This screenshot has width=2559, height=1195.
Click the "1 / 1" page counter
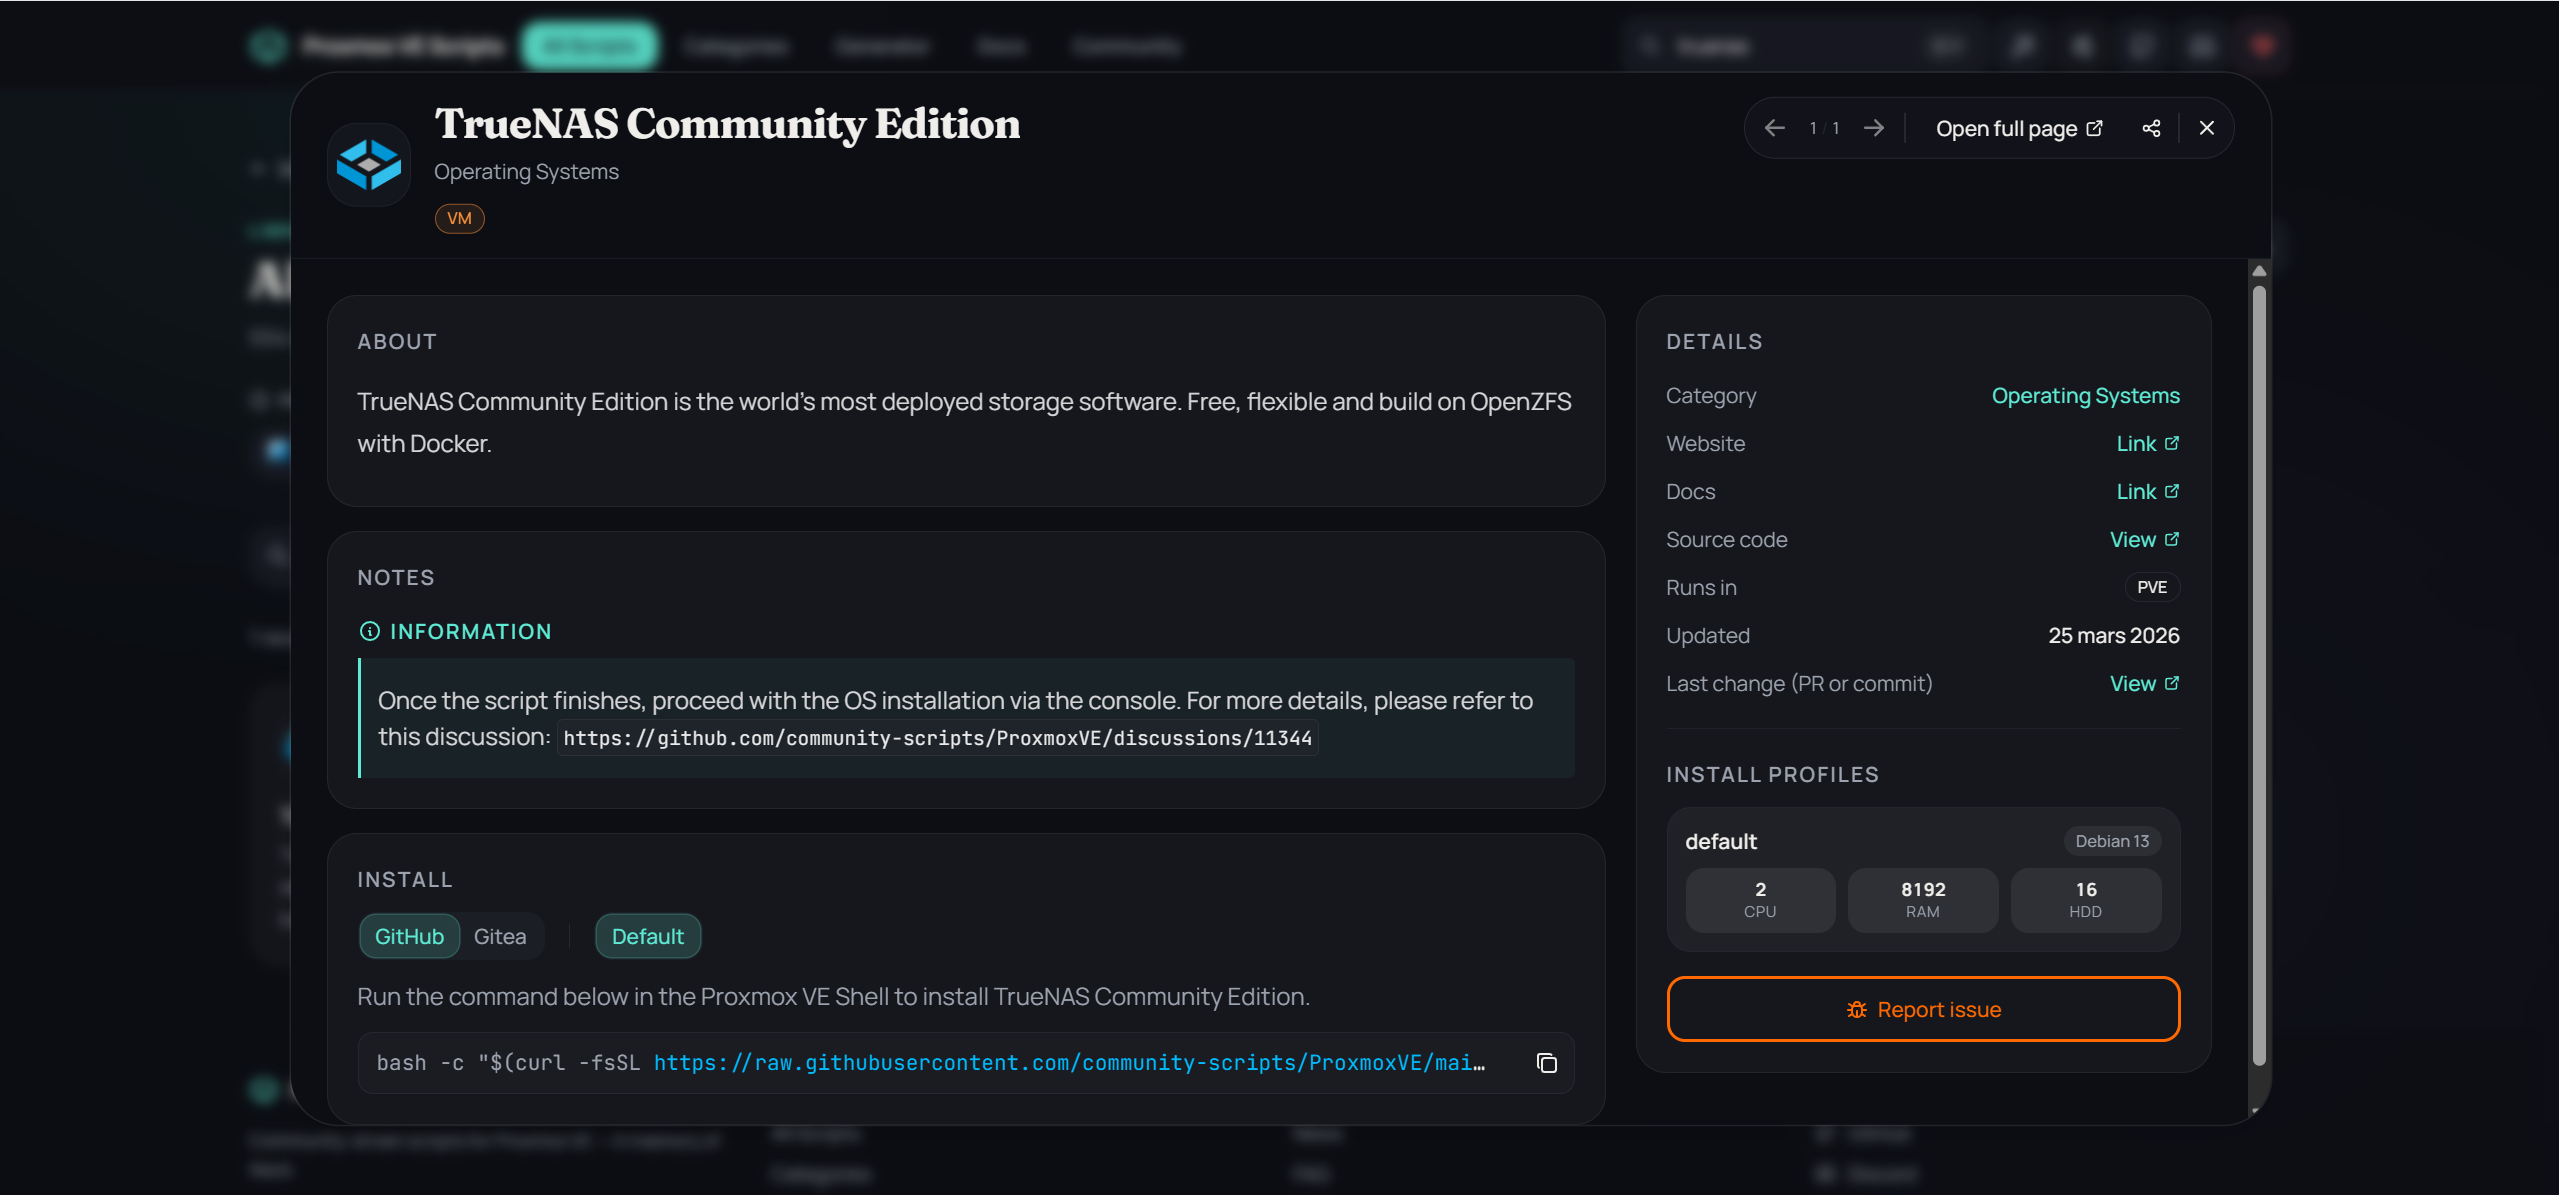point(1824,128)
